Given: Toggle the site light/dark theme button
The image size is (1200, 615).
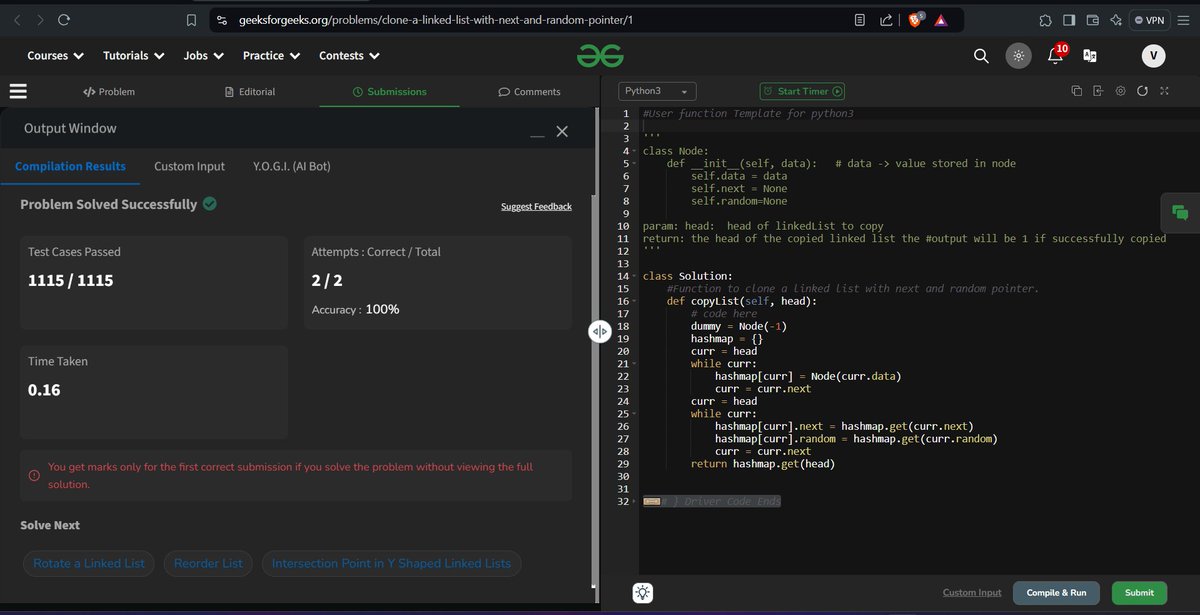Looking at the screenshot, I should pos(1018,56).
